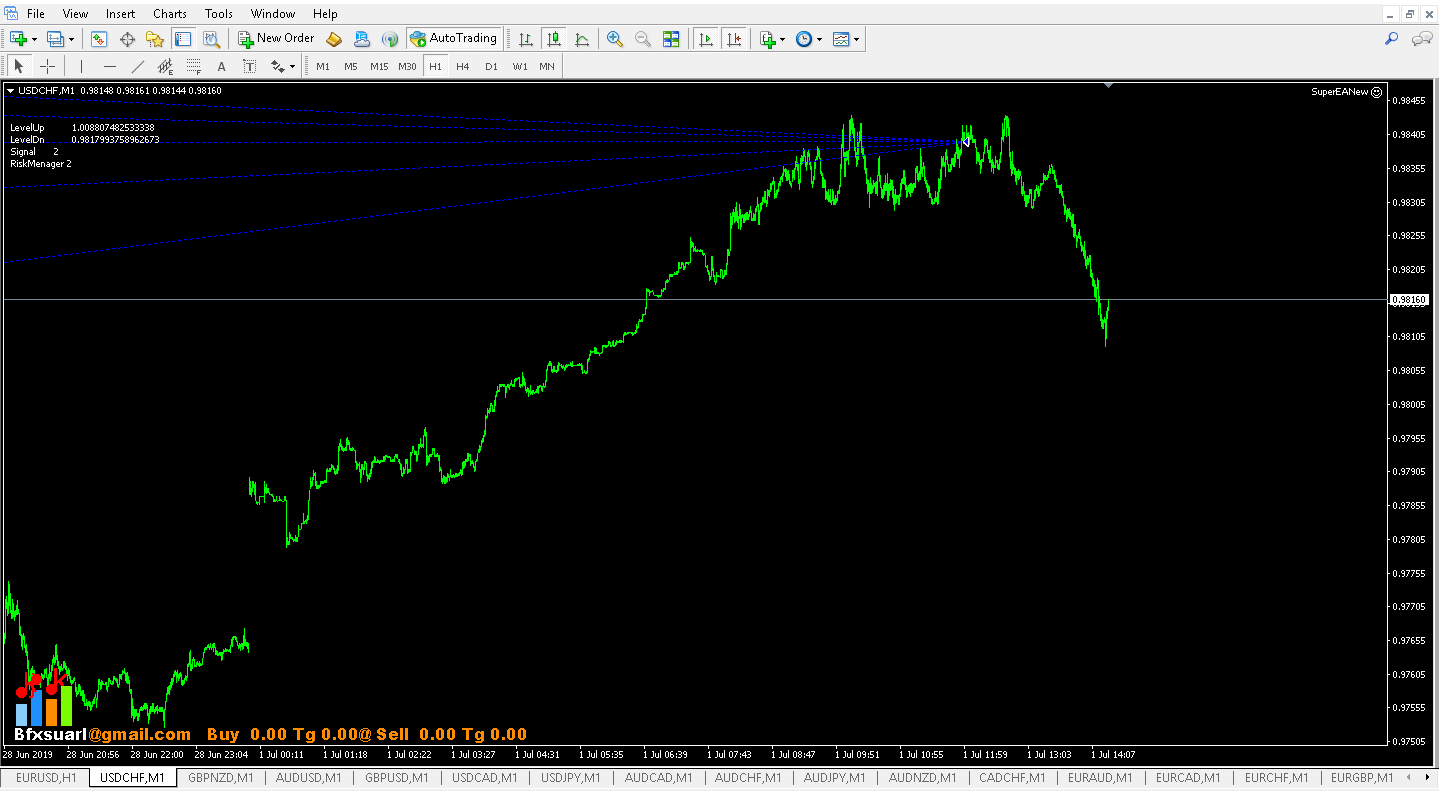The width and height of the screenshot is (1439, 791).
Task: Click the 0.98160 current price label
Action: [x=1409, y=299]
